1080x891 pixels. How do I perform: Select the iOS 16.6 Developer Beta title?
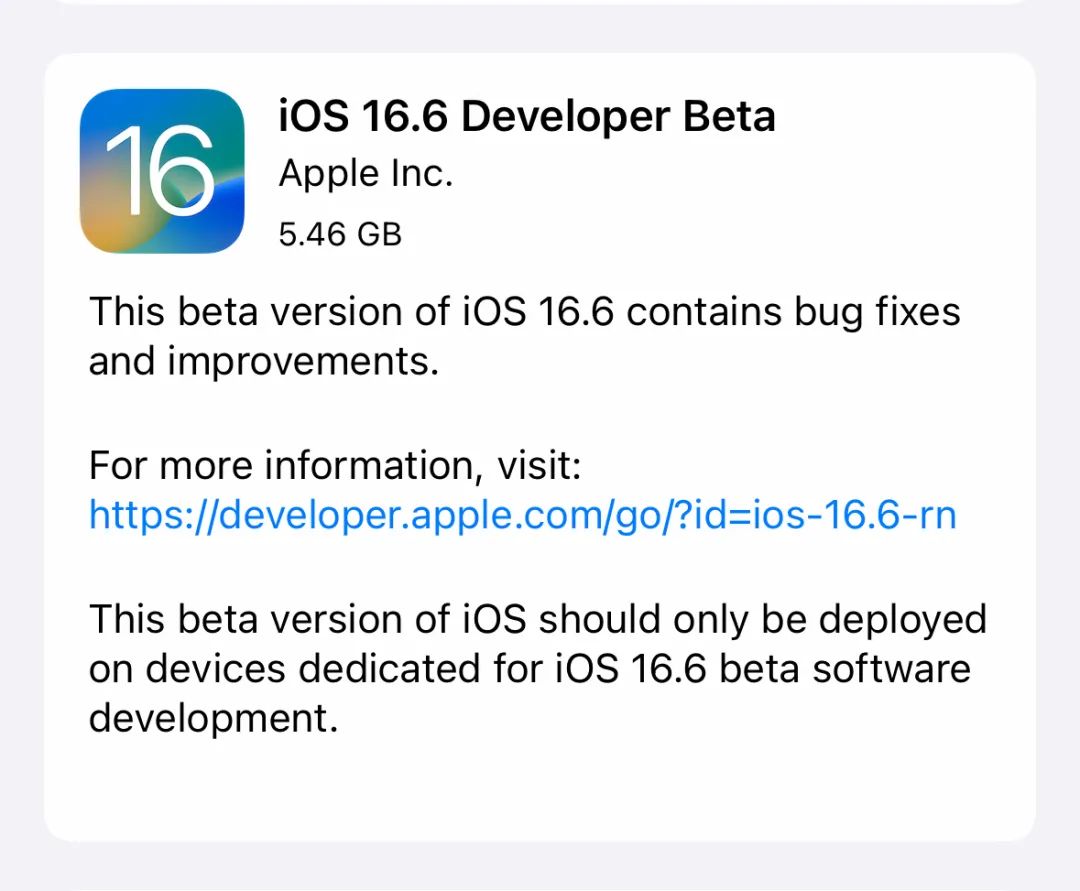point(527,116)
